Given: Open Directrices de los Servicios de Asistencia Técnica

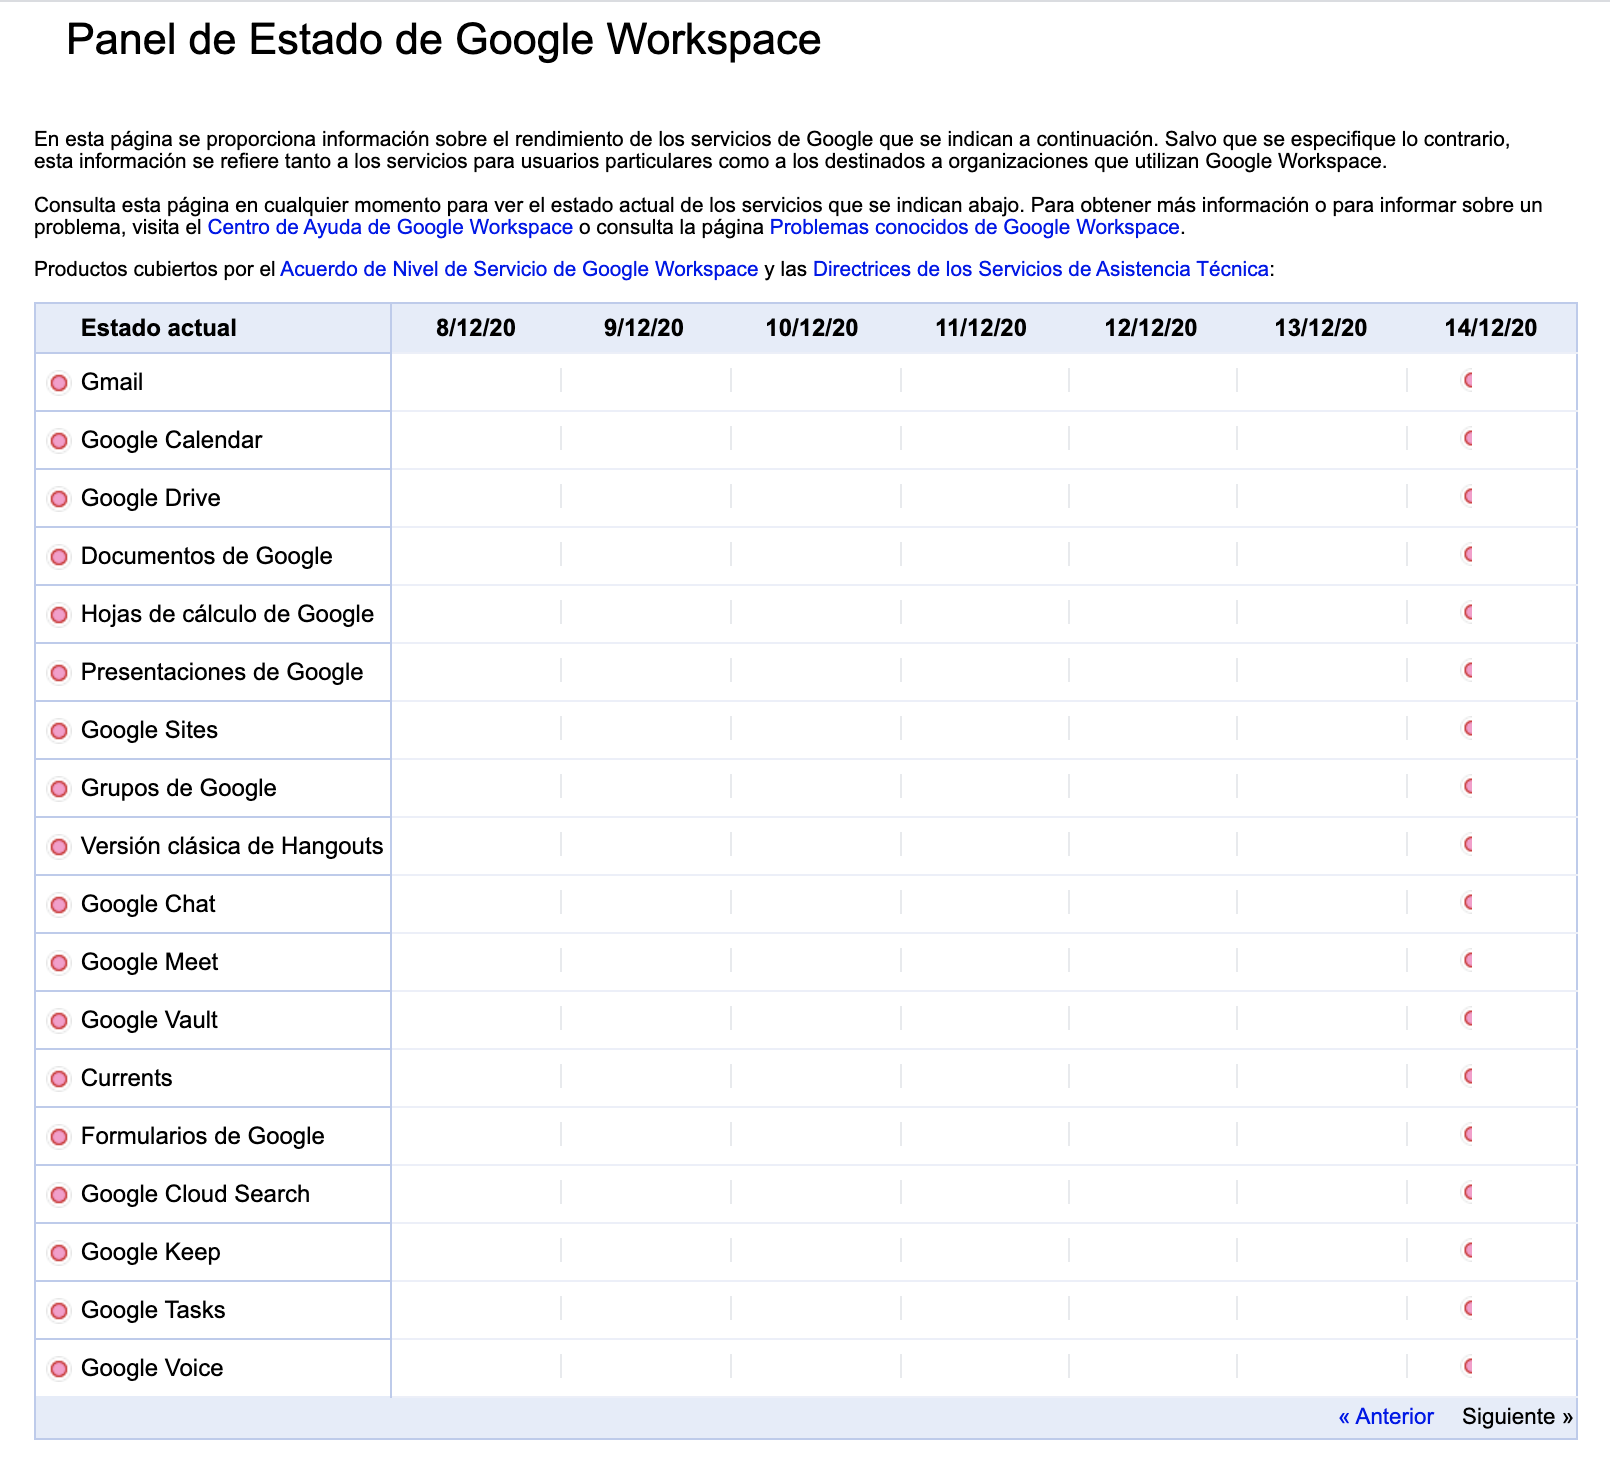Looking at the screenshot, I should [x=1041, y=269].
